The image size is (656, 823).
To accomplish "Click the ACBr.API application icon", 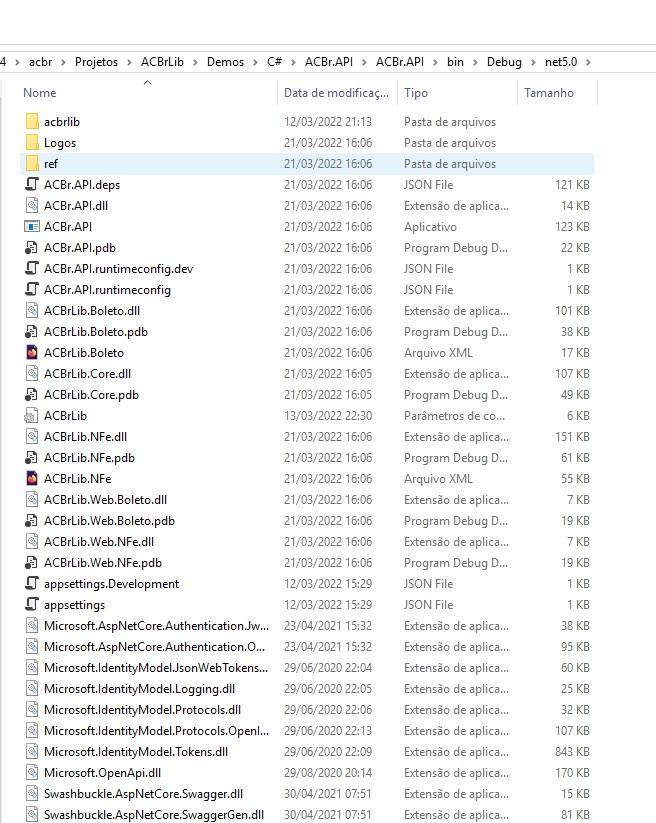I will (x=32, y=227).
